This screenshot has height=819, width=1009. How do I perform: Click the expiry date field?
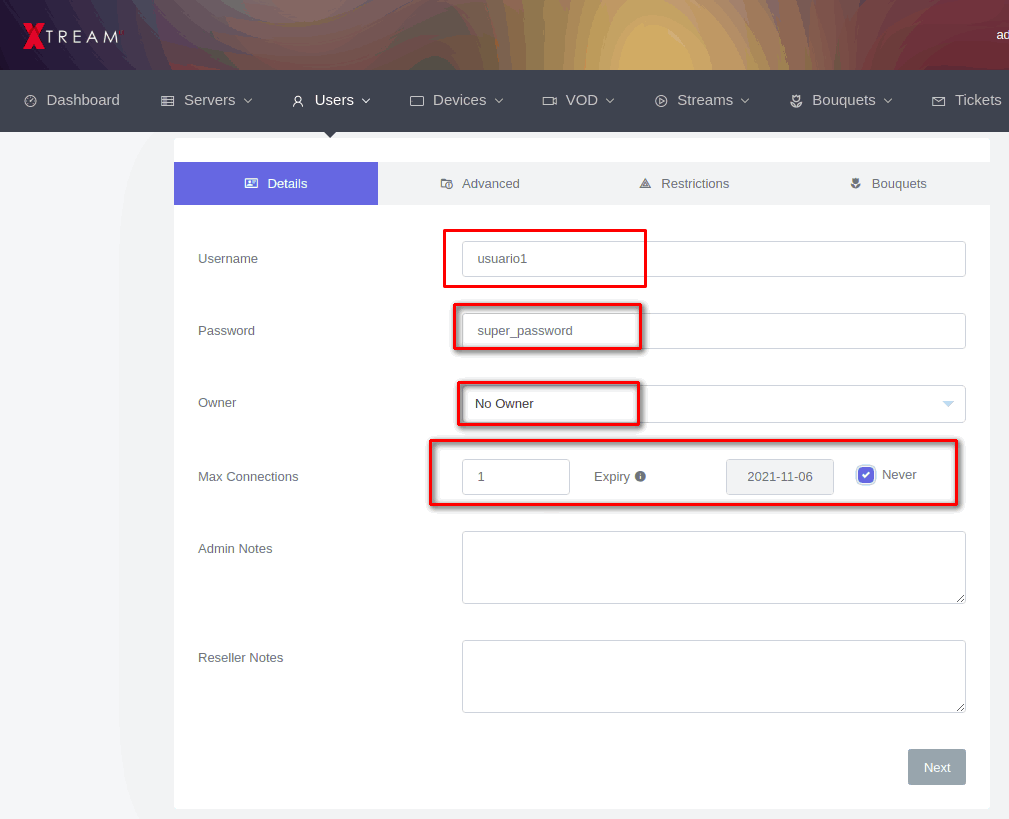pyautogui.click(x=779, y=477)
